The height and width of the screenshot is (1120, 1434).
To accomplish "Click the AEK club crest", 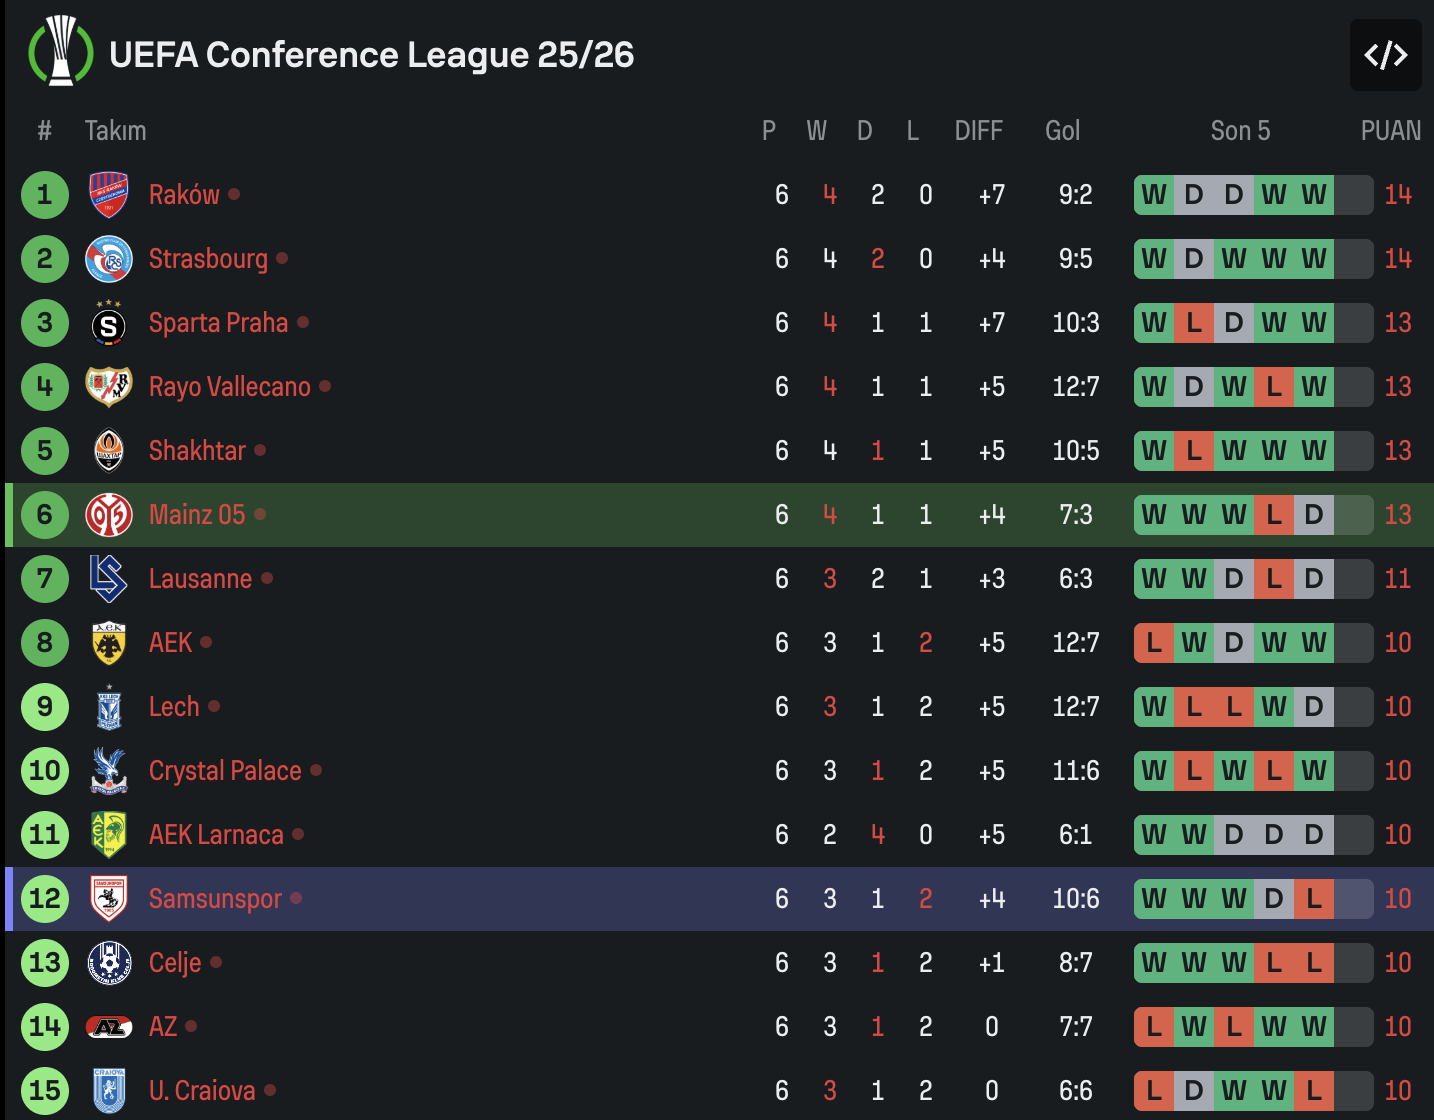I will (x=108, y=643).
